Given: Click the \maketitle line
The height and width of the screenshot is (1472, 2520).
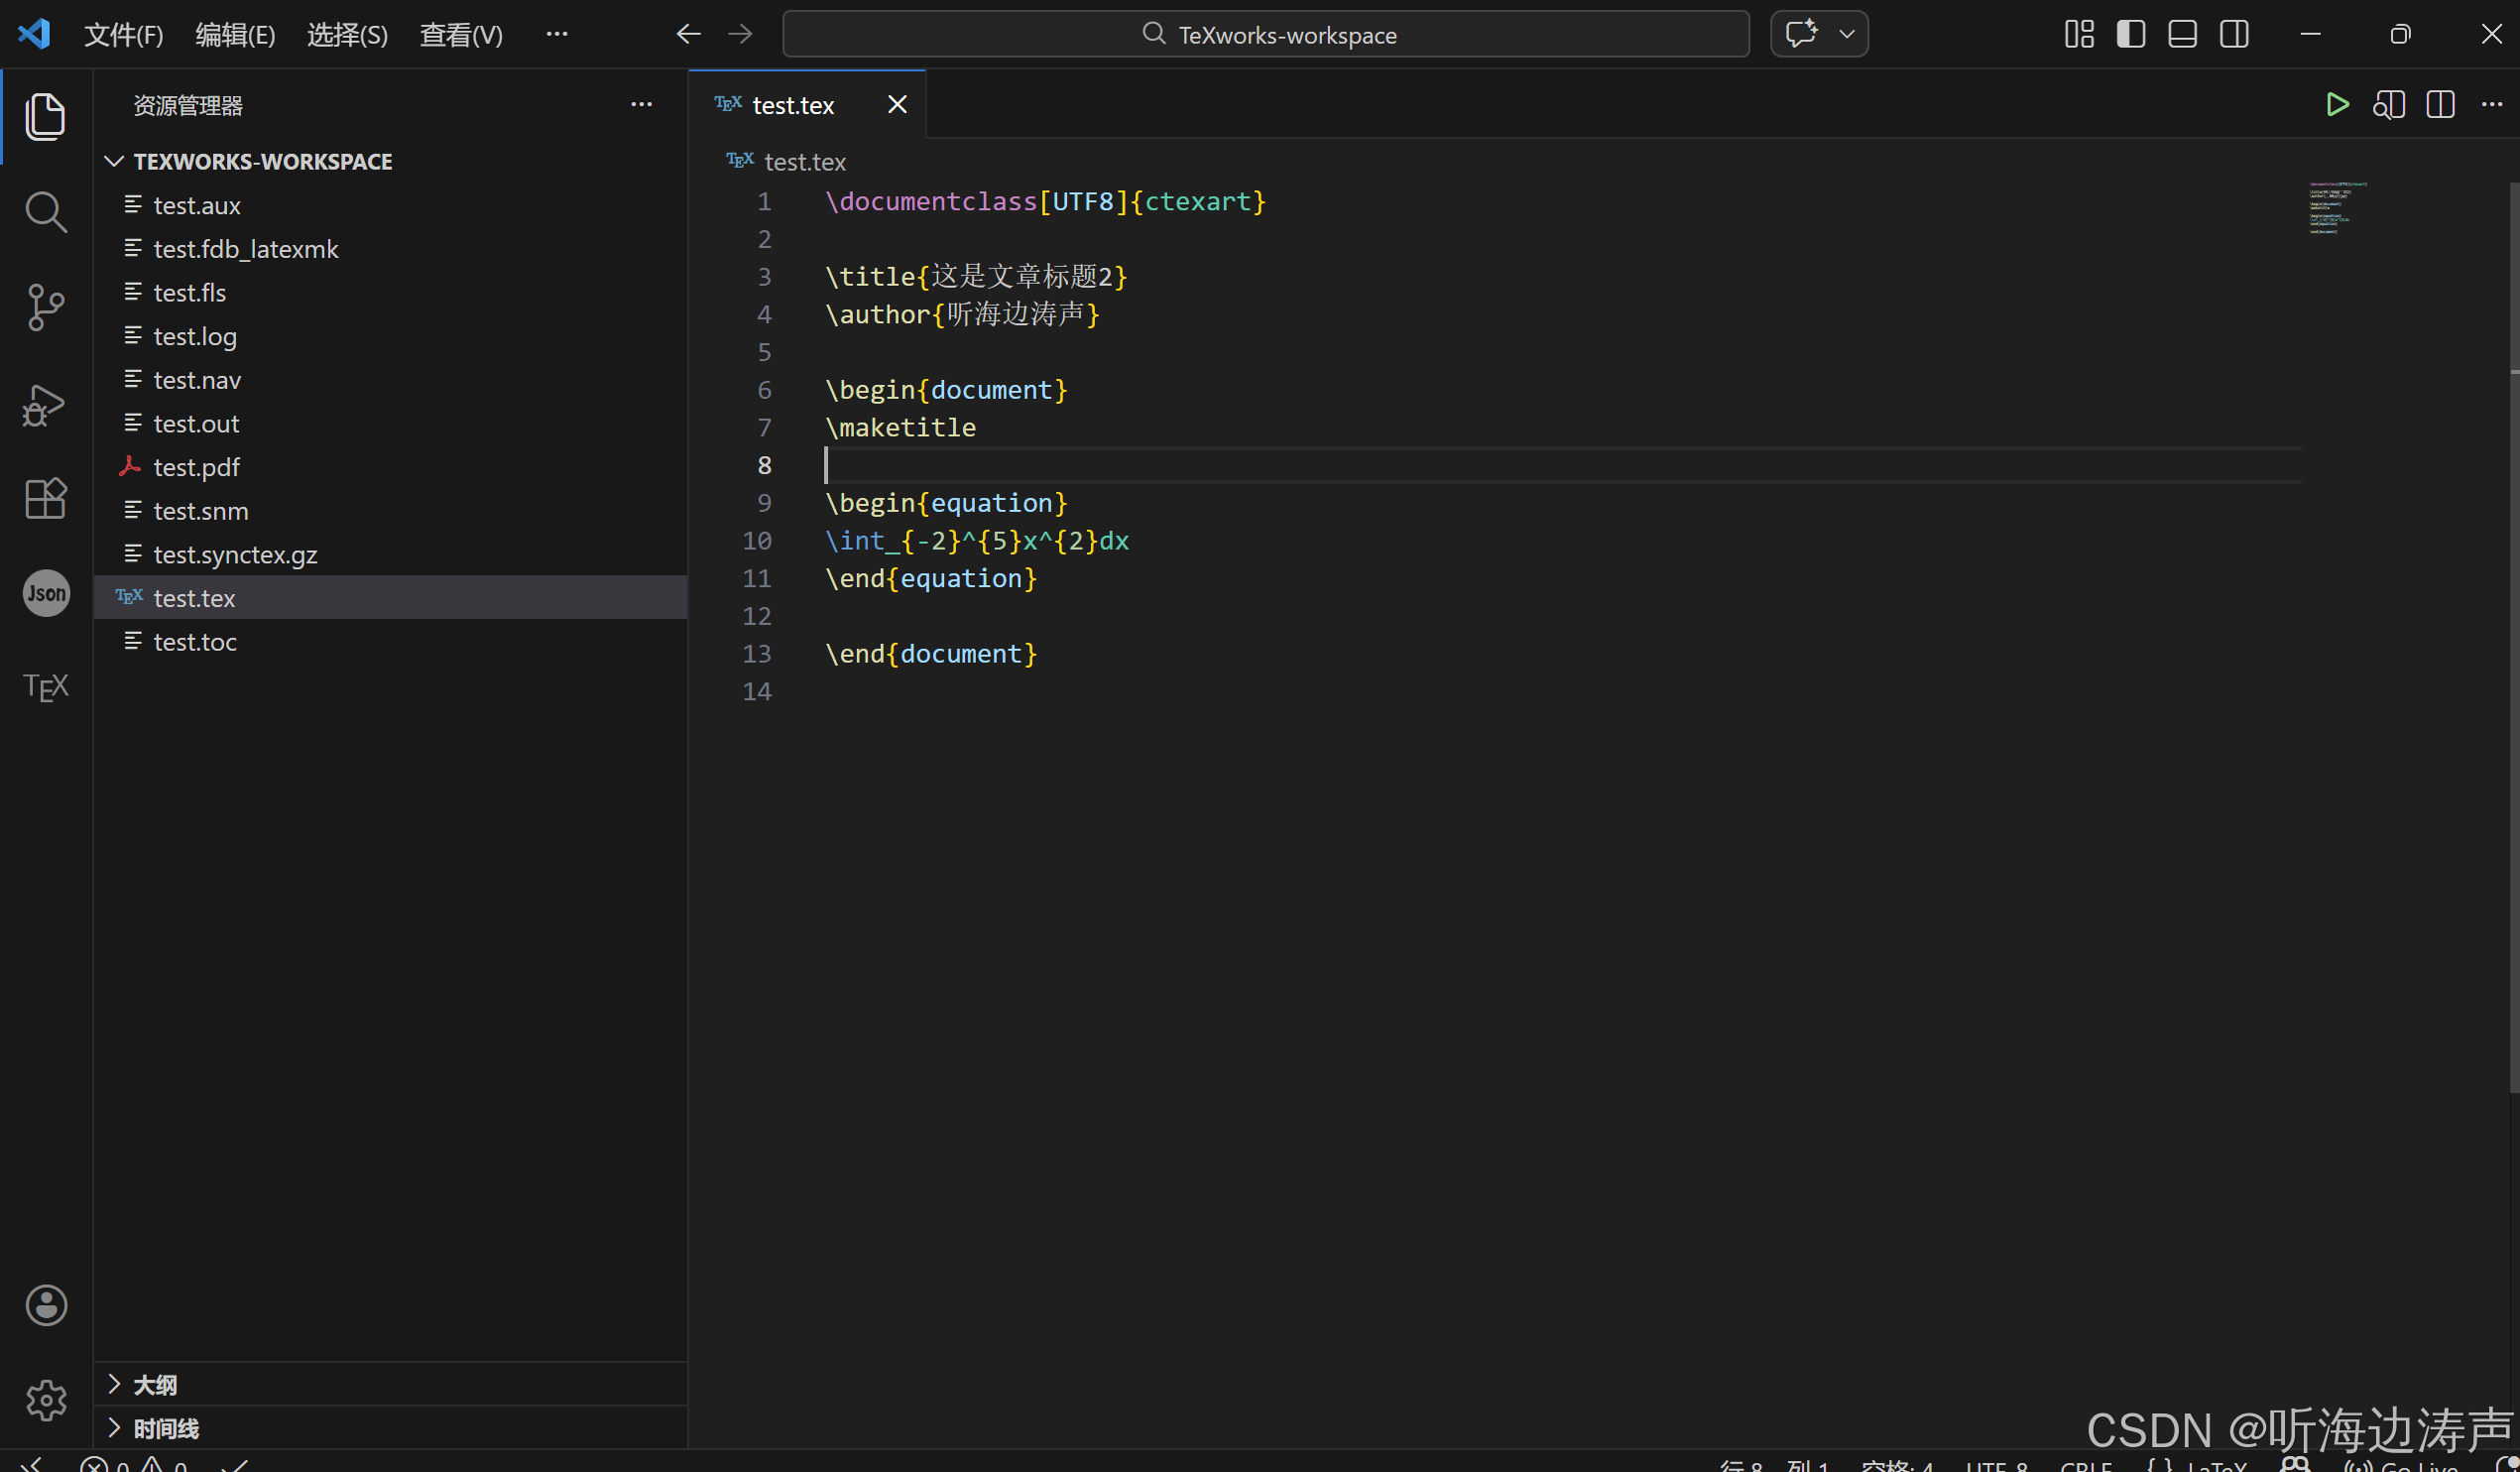Looking at the screenshot, I should click(900, 428).
